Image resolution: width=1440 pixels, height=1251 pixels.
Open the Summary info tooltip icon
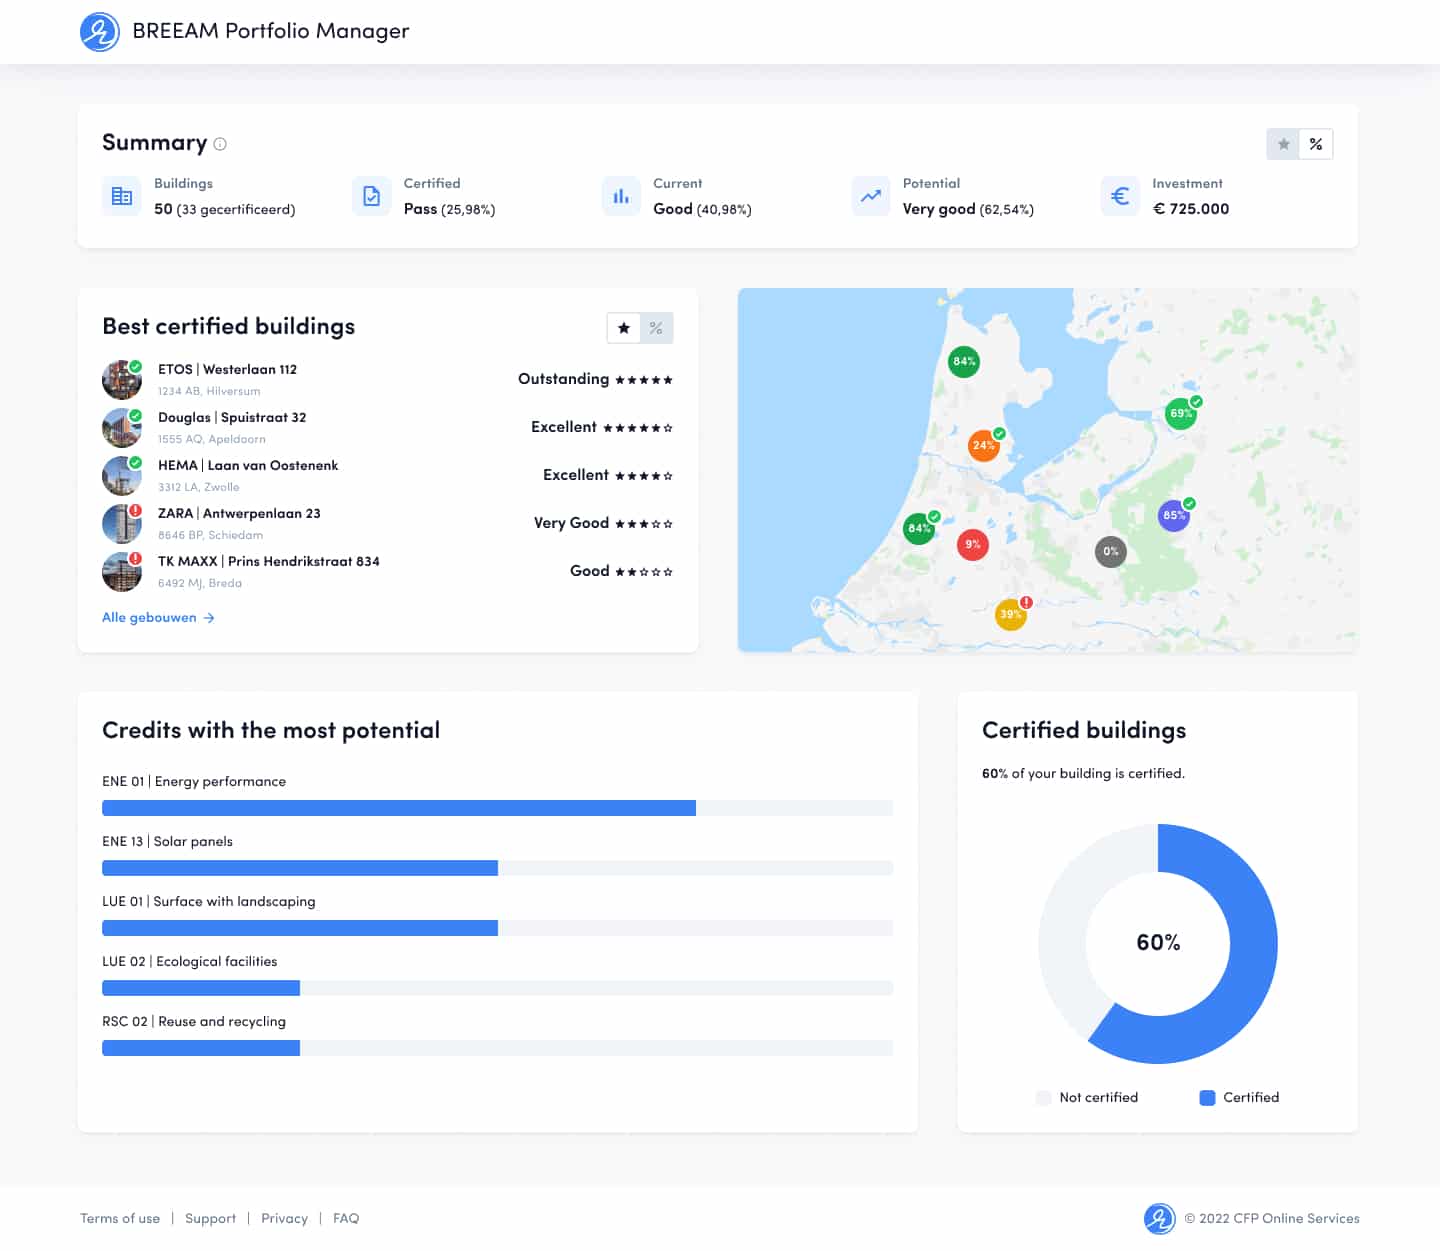[x=220, y=144]
